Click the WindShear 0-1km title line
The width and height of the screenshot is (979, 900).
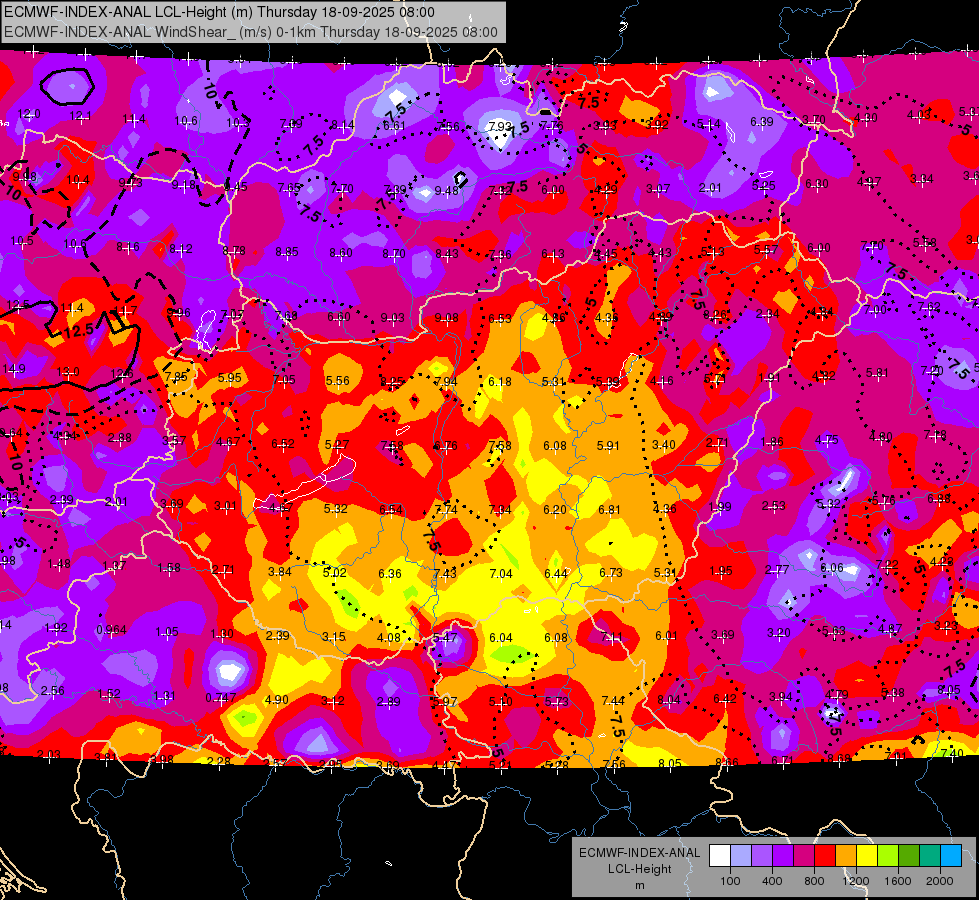[x=251, y=32]
